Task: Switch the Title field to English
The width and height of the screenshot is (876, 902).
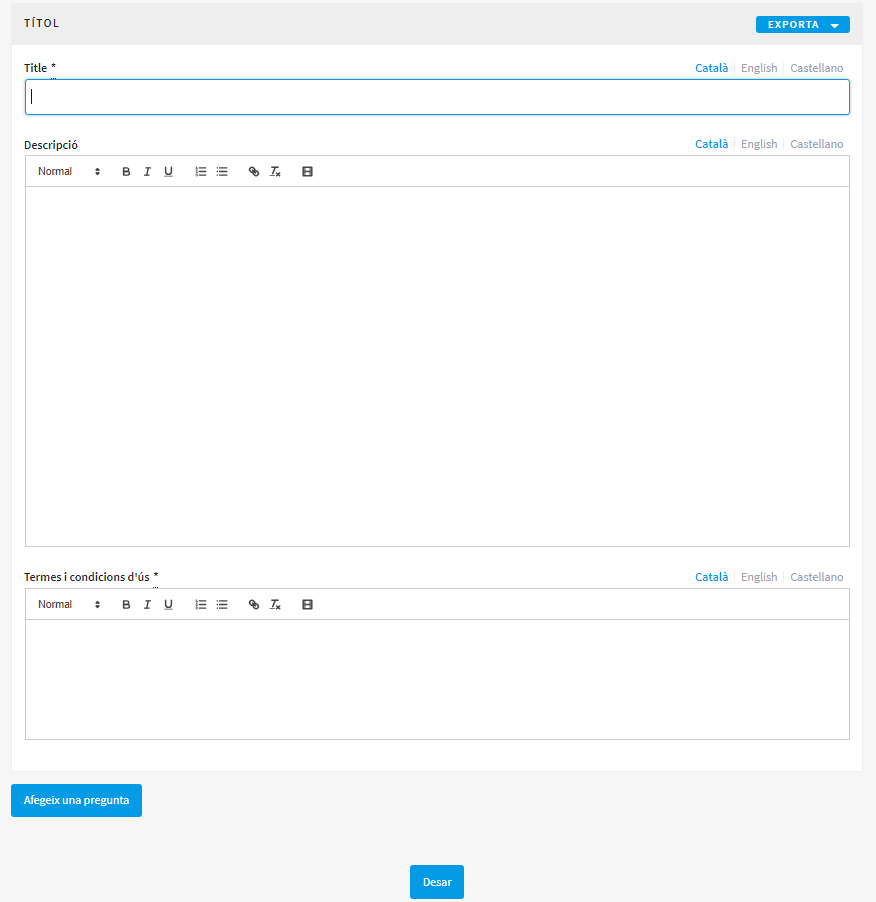Action: pyautogui.click(x=758, y=67)
